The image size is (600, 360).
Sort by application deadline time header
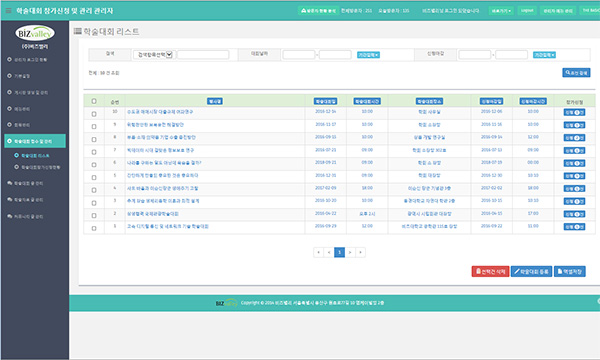point(533,101)
